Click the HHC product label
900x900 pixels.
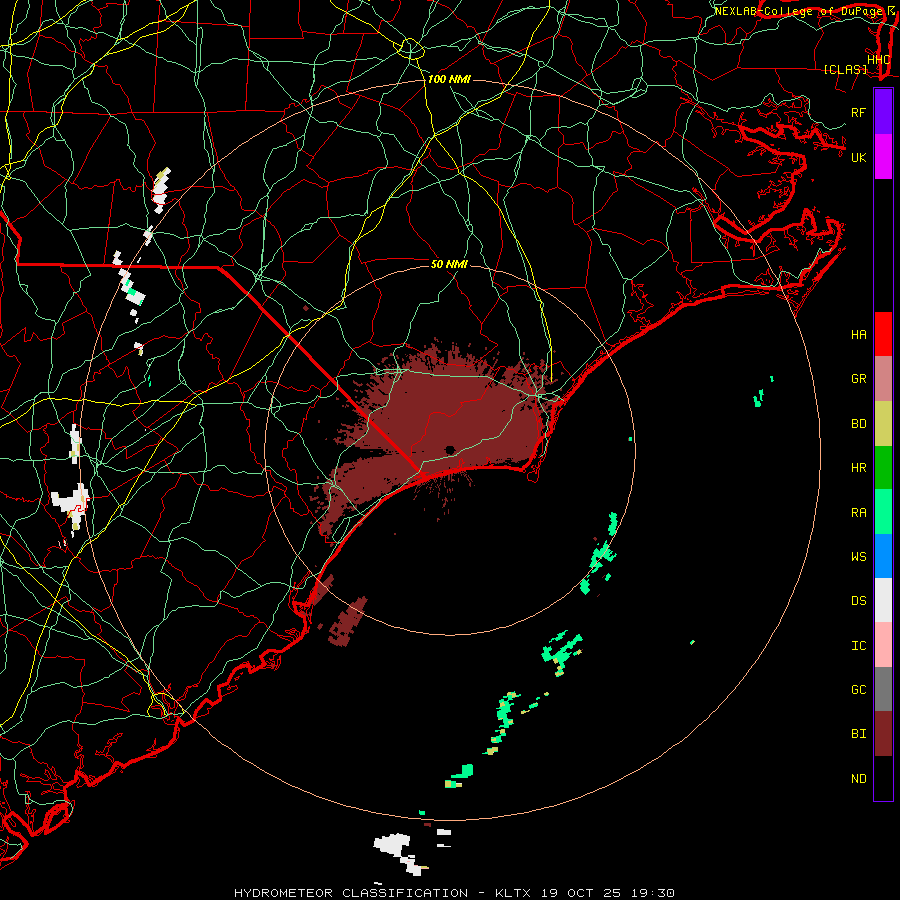pyautogui.click(x=878, y=59)
